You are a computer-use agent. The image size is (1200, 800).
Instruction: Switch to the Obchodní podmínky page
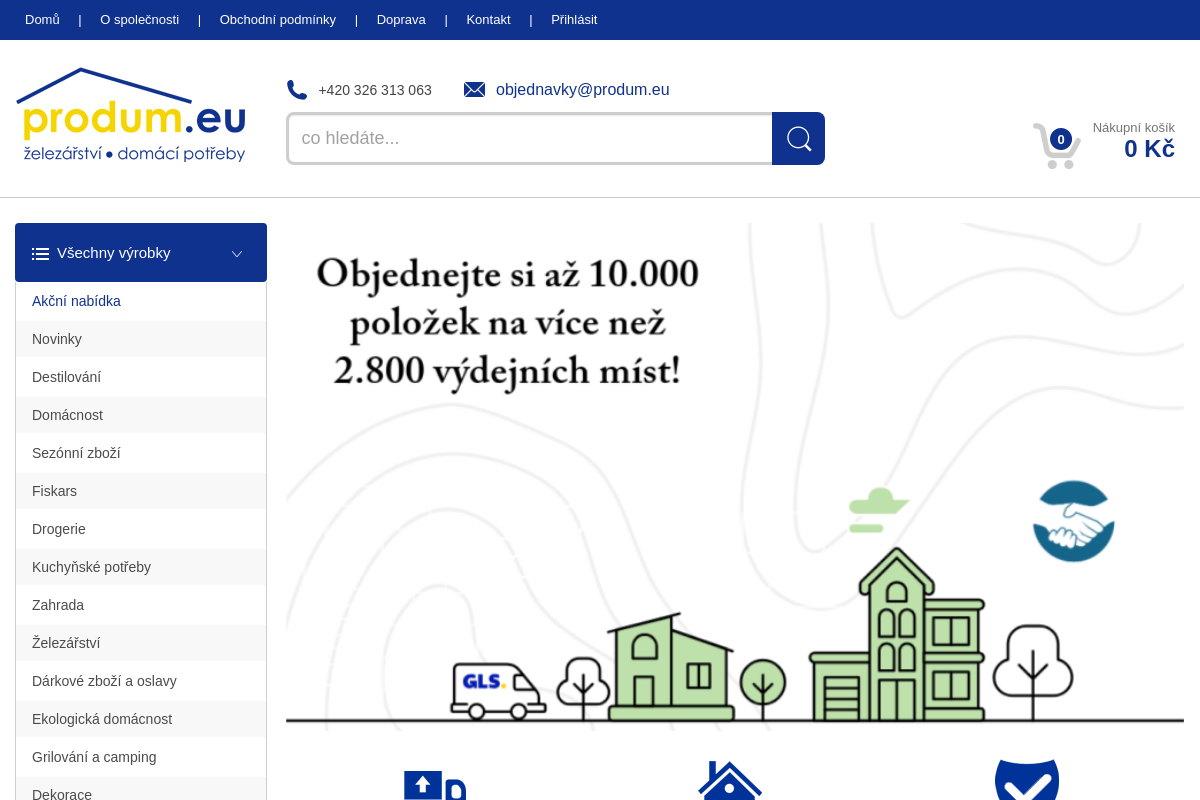point(277,19)
